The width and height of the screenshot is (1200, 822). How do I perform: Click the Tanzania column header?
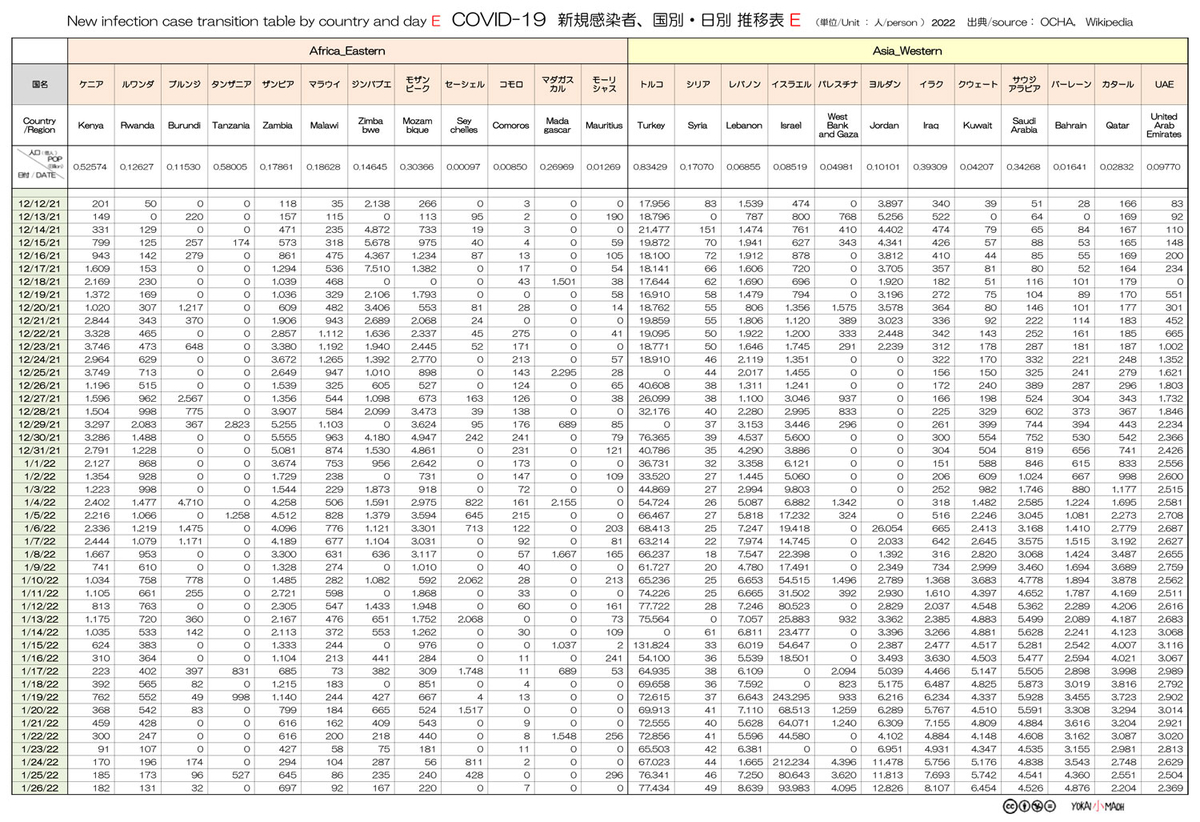[x=230, y=126]
